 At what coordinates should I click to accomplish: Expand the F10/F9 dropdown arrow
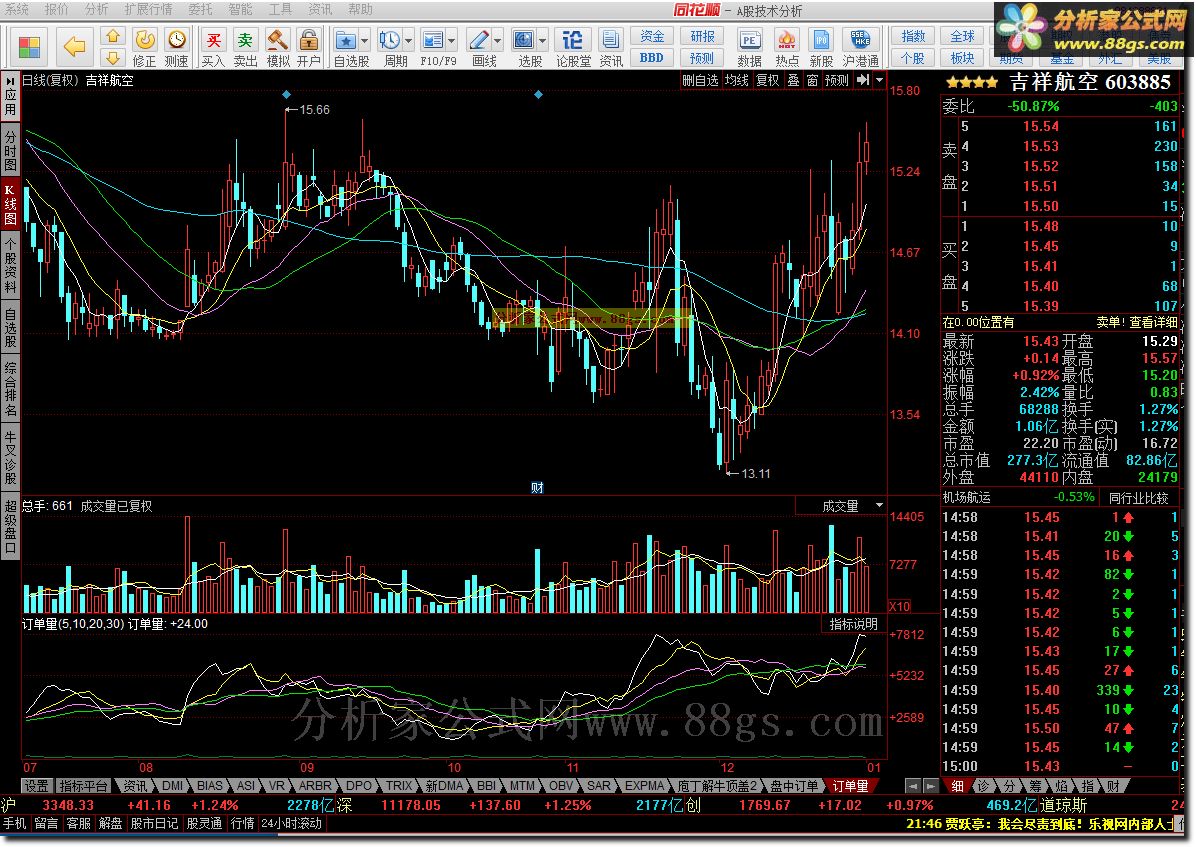452,40
